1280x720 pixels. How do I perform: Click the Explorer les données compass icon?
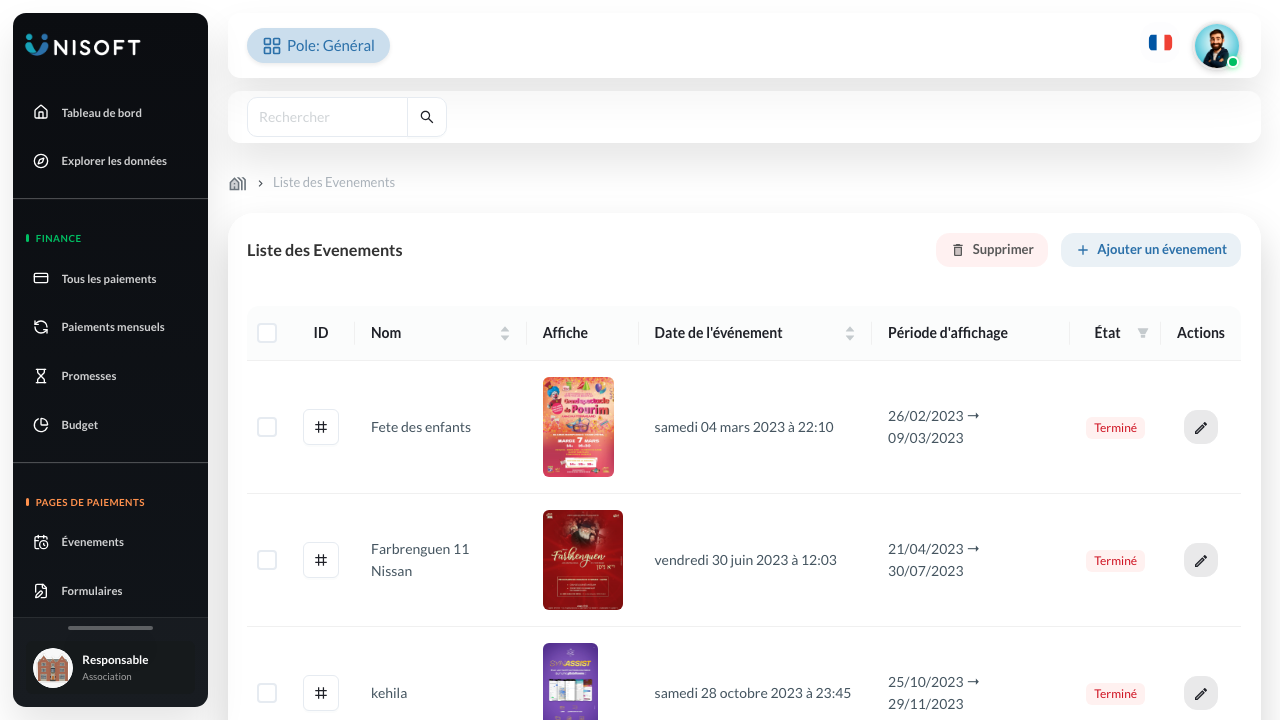pyautogui.click(x=41, y=161)
